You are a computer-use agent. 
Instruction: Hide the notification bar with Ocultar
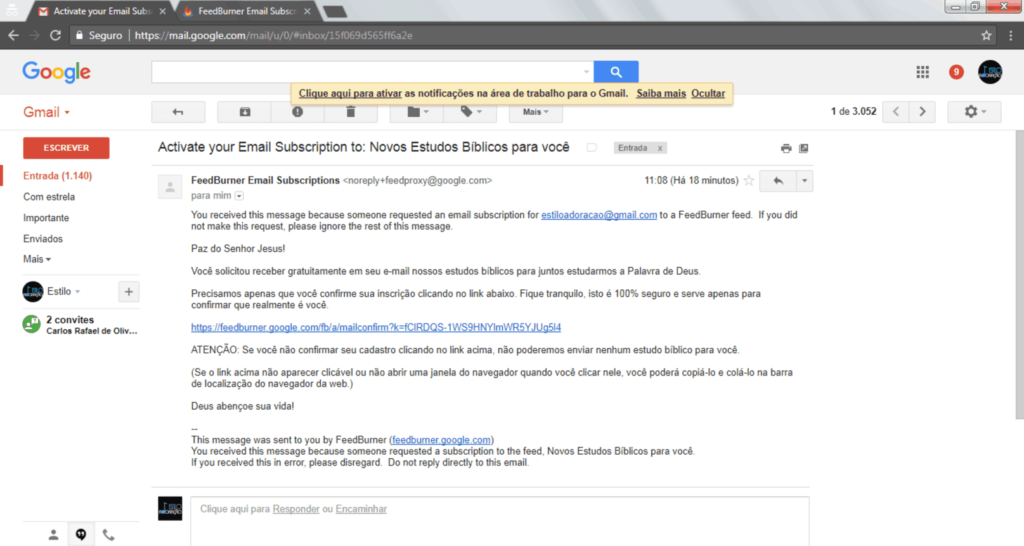(x=708, y=93)
